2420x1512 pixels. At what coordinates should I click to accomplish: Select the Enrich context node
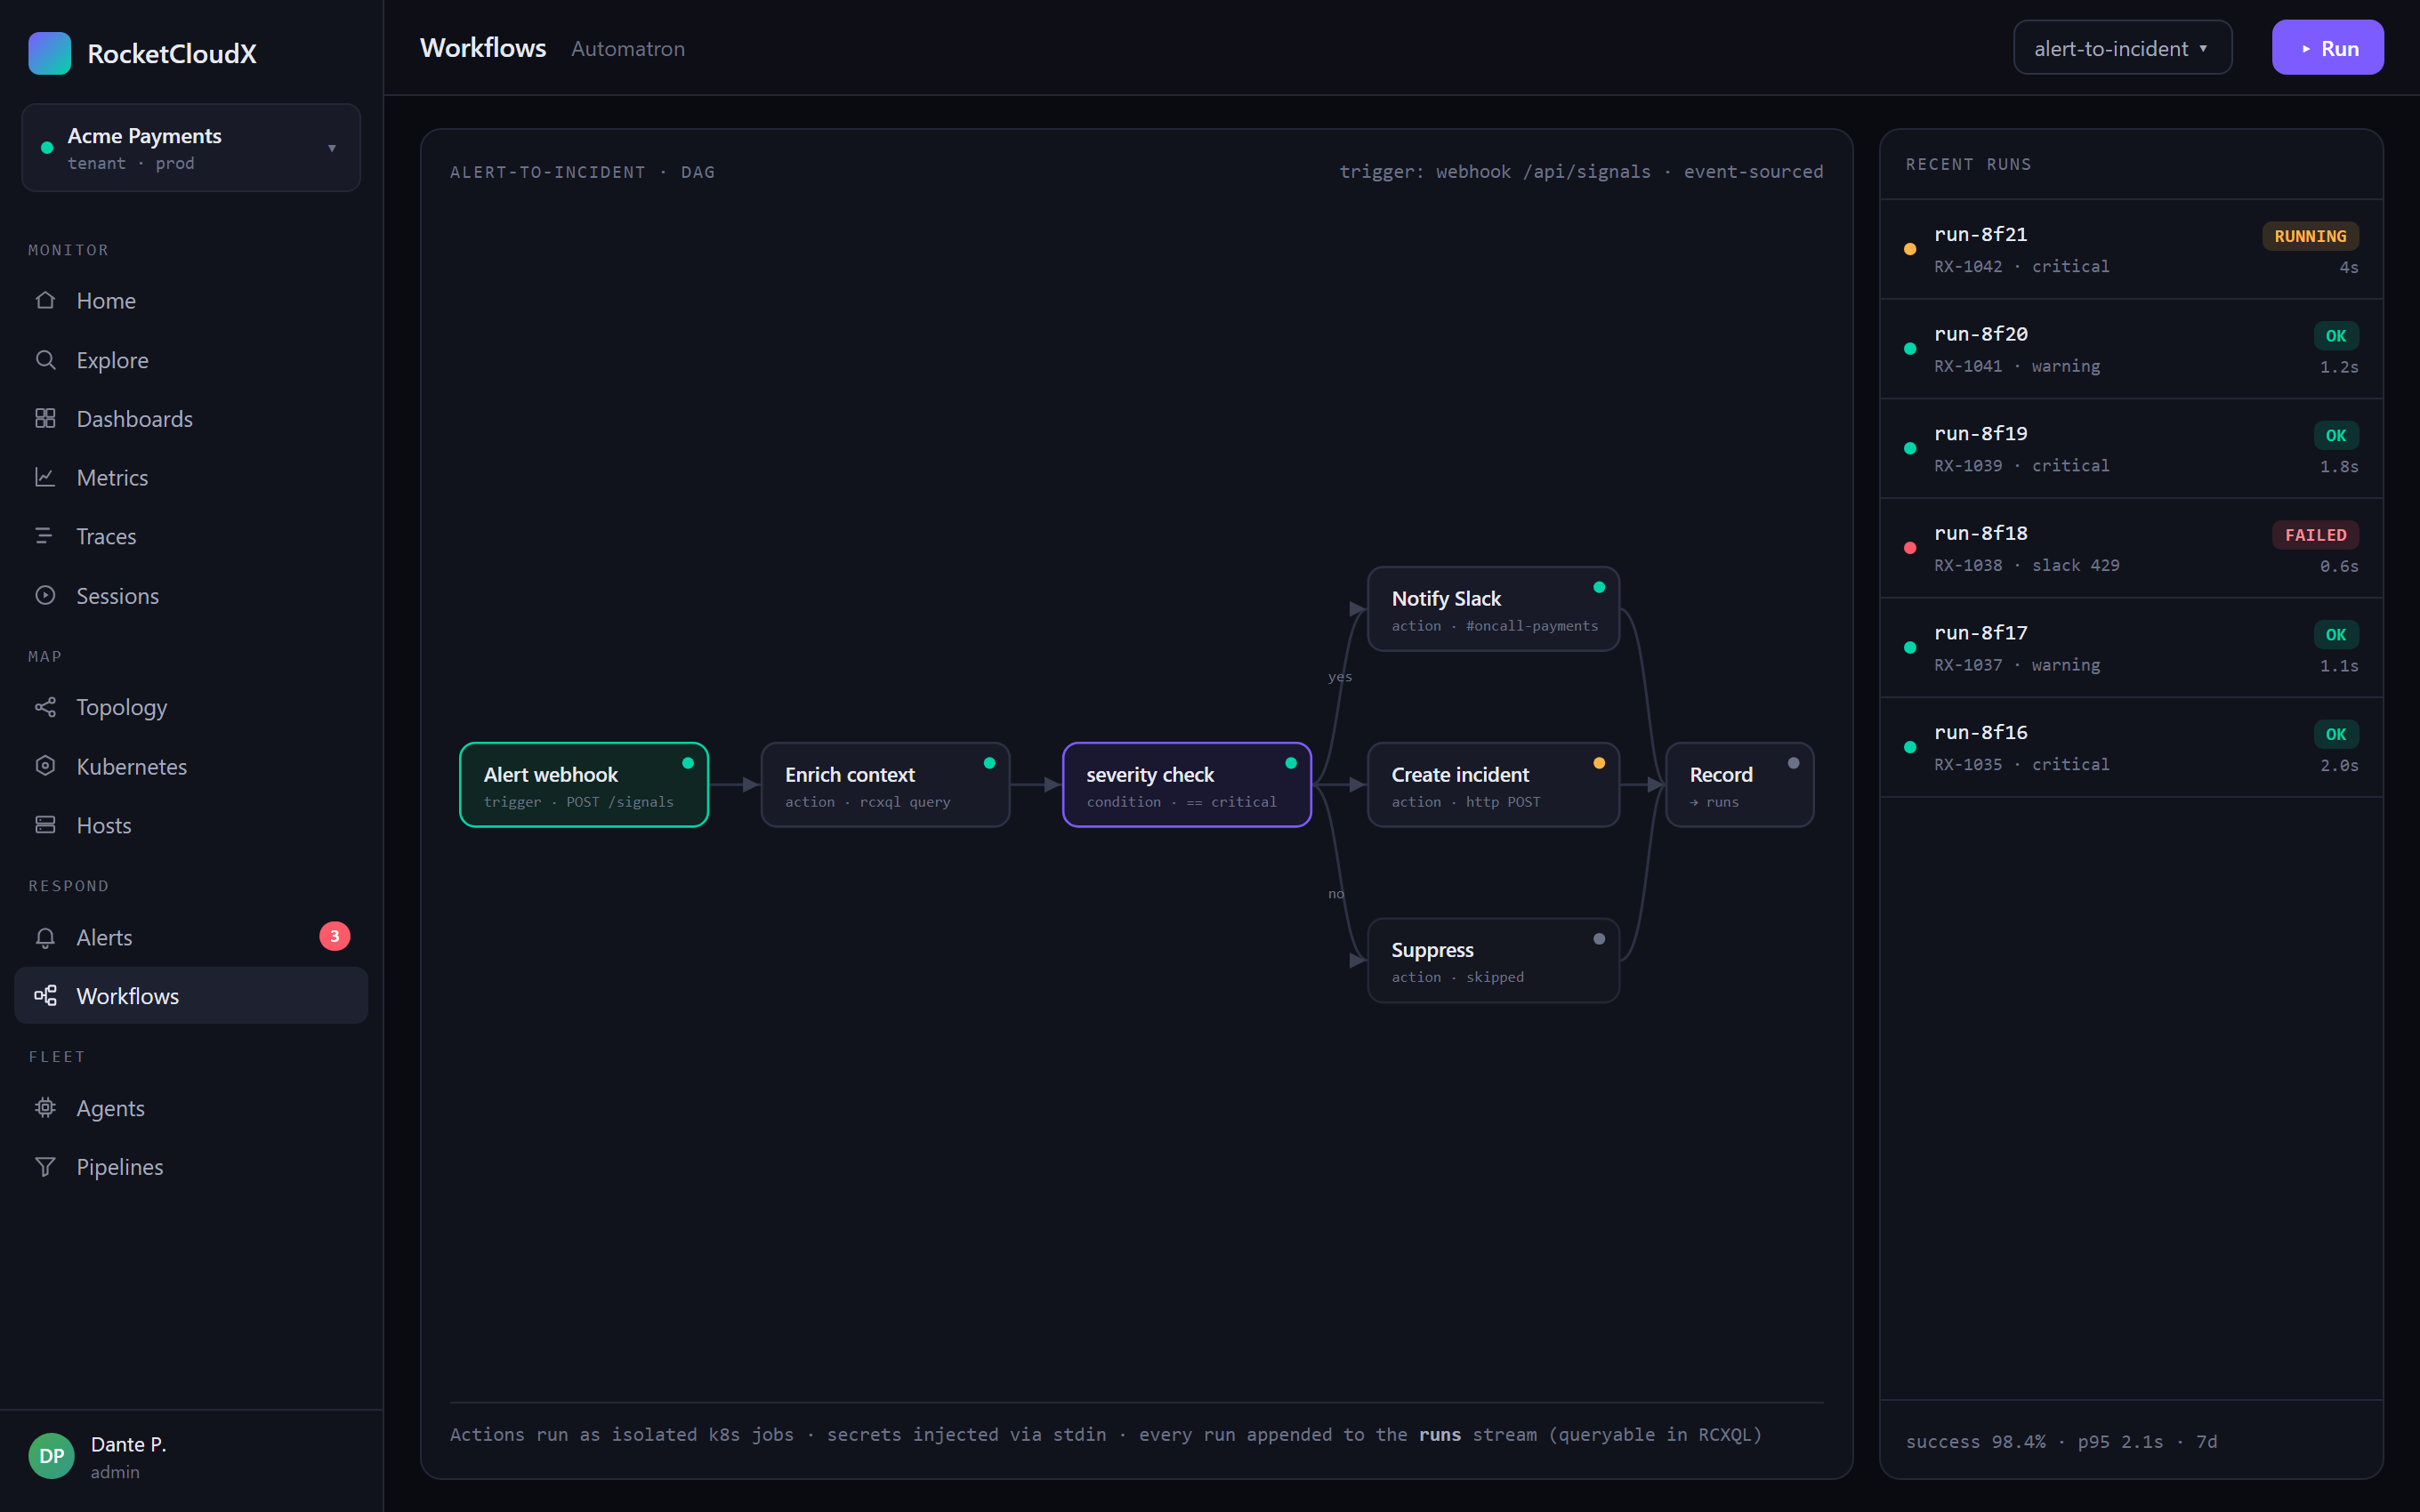tap(885, 785)
